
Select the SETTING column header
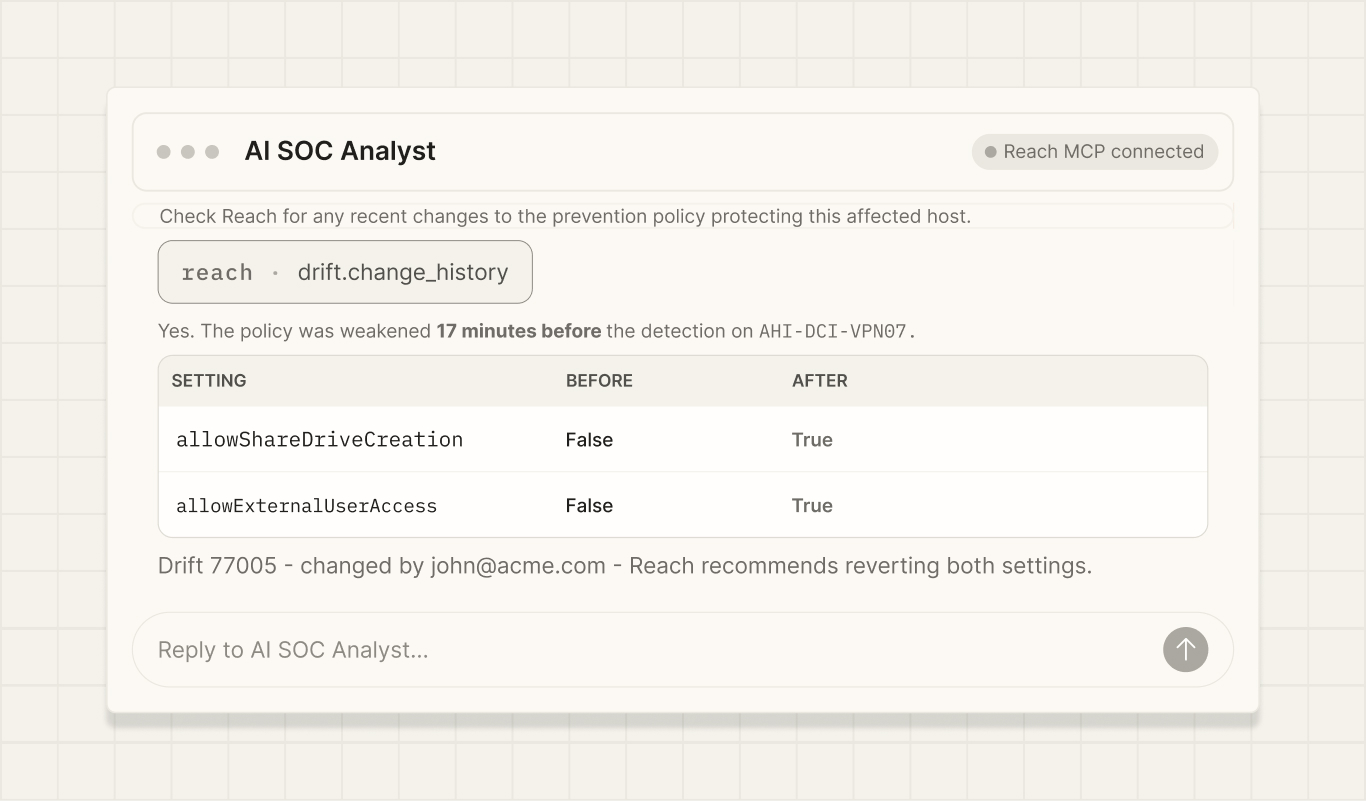point(209,381)
